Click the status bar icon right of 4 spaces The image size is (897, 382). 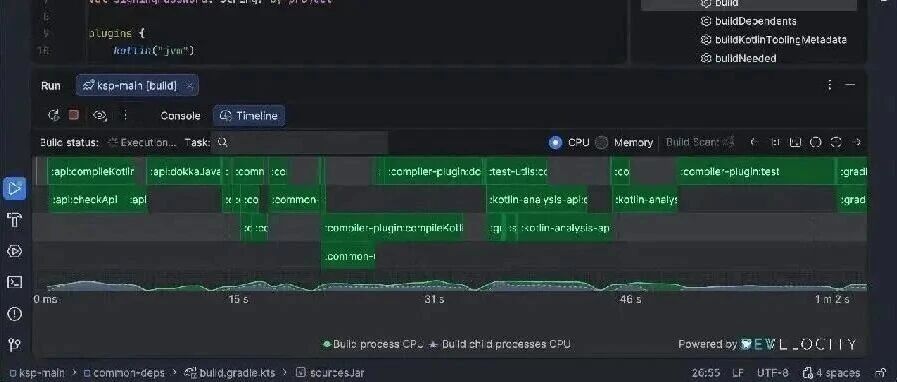click(x=880, y=373)
